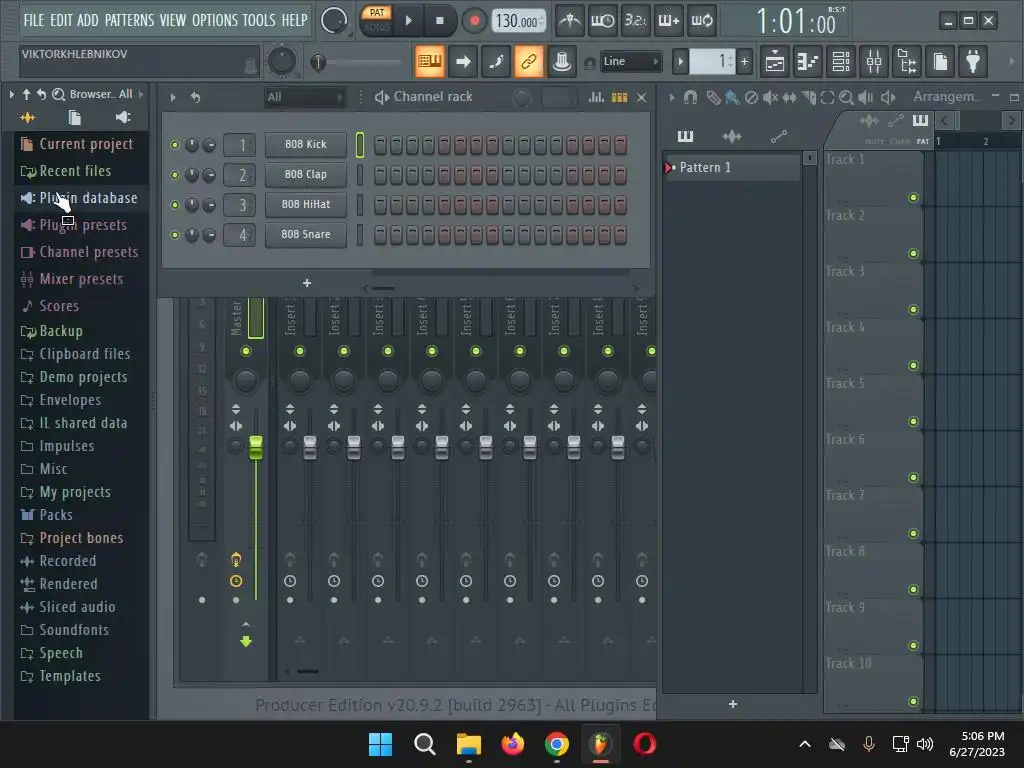Select Pattern 1 in the picker
The image size is (1024, 768).
click(x=733, y=168)
